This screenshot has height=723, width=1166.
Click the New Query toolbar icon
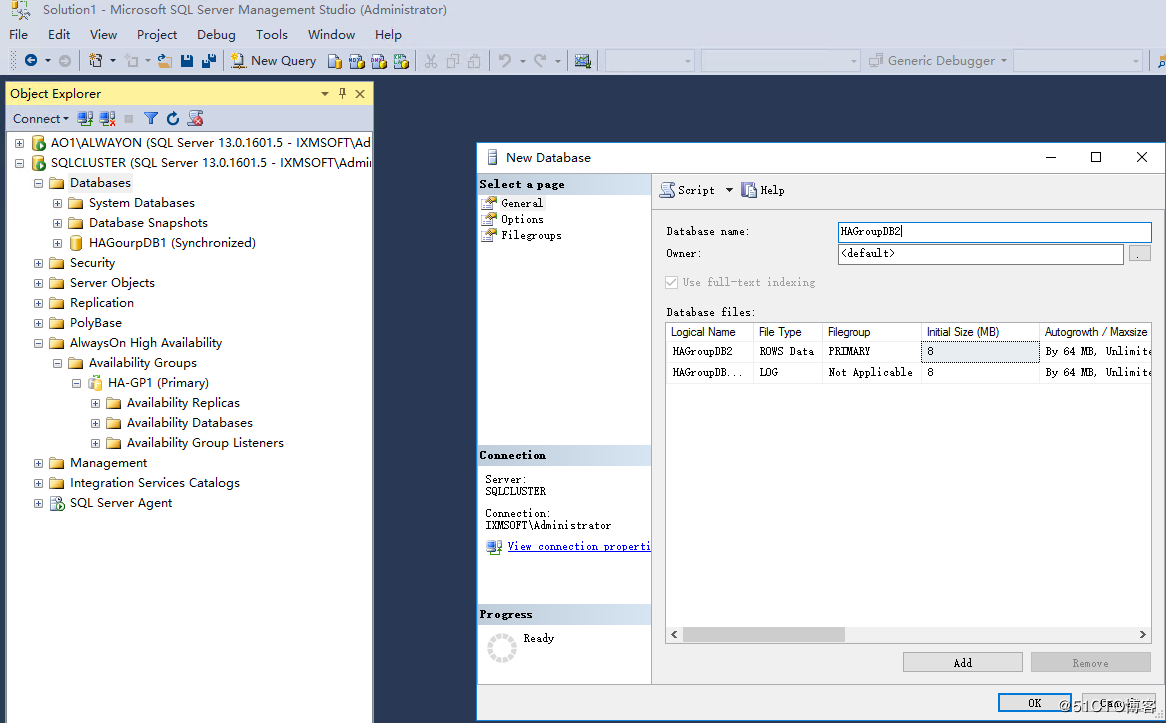click(273, 60)
